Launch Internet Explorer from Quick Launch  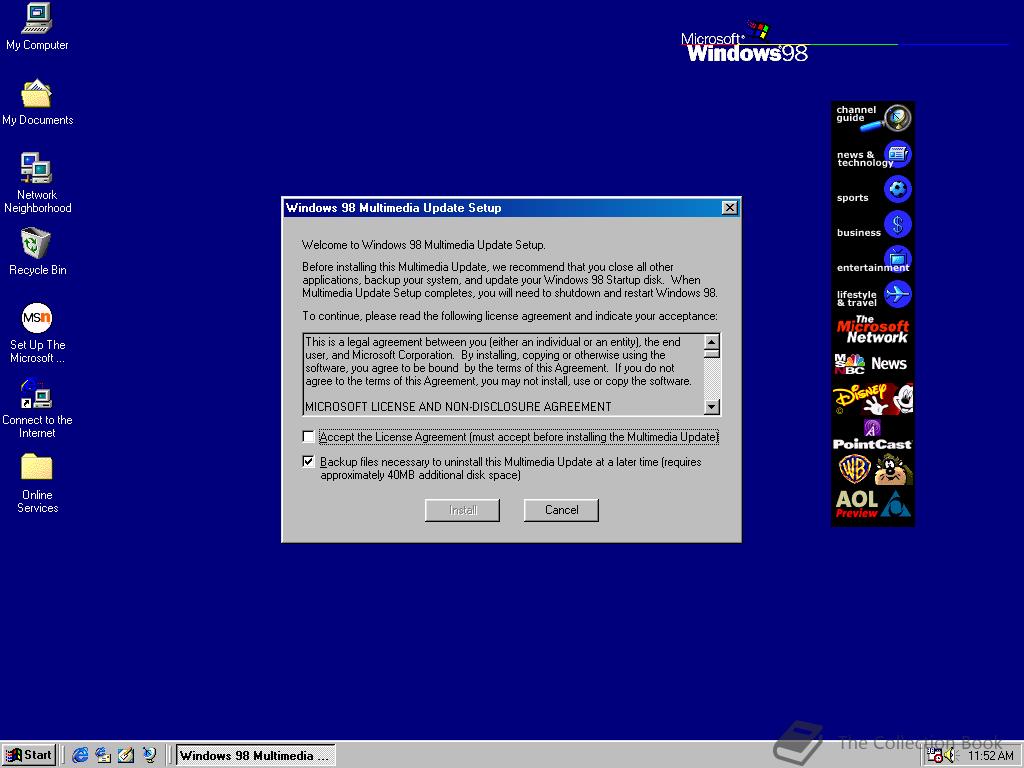click(80, 755)
